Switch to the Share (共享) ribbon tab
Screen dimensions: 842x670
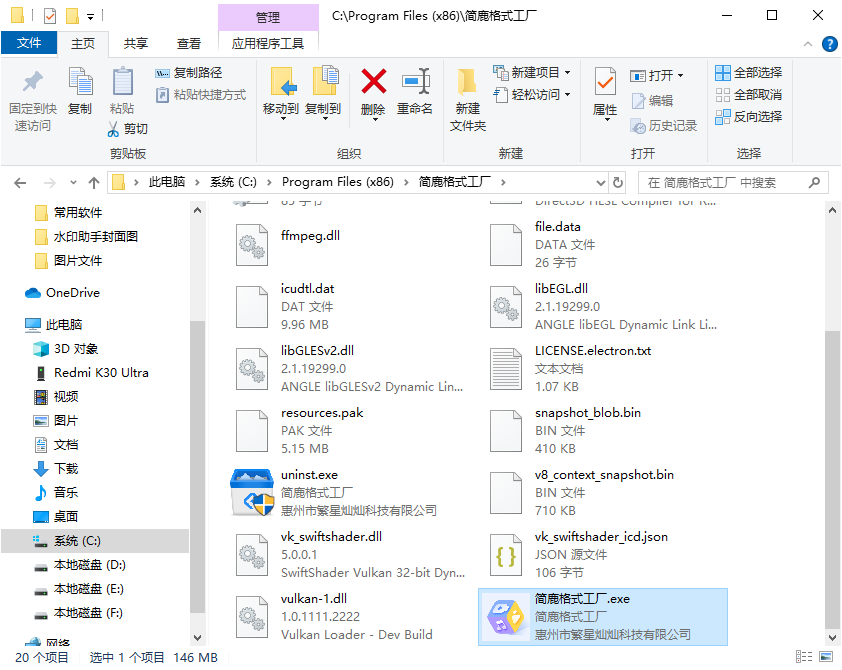[136, 44]
